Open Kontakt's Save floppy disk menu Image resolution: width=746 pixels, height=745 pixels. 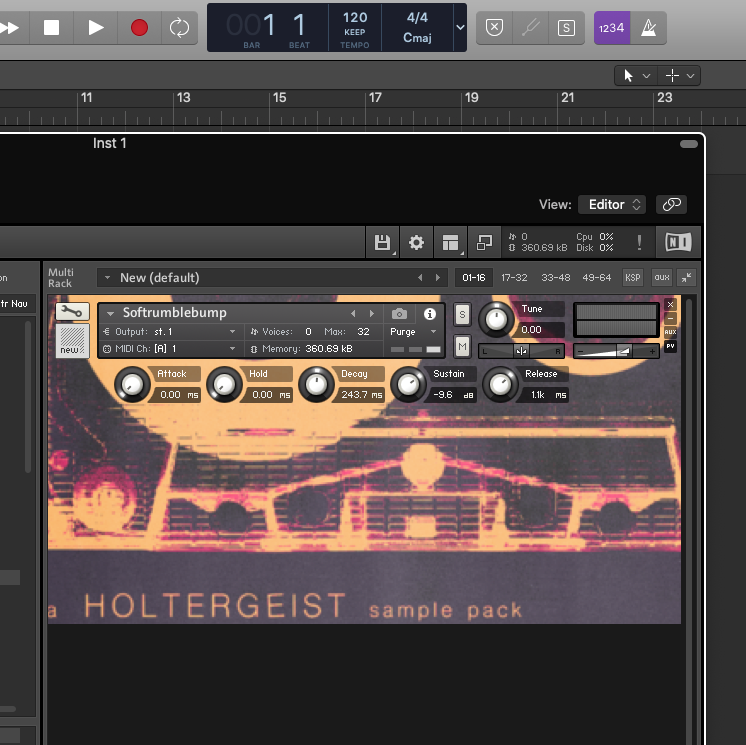pyautogui.click(x=382, y=243)
